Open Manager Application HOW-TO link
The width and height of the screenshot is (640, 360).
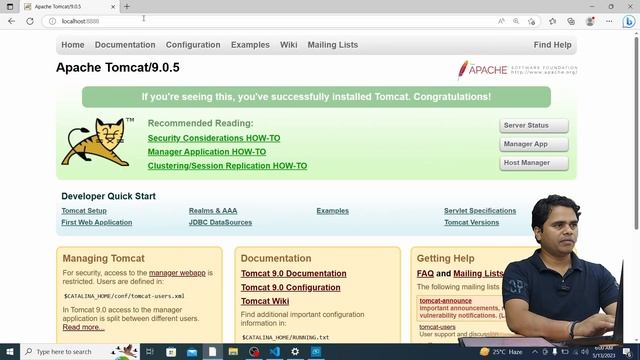pos(207,152)
